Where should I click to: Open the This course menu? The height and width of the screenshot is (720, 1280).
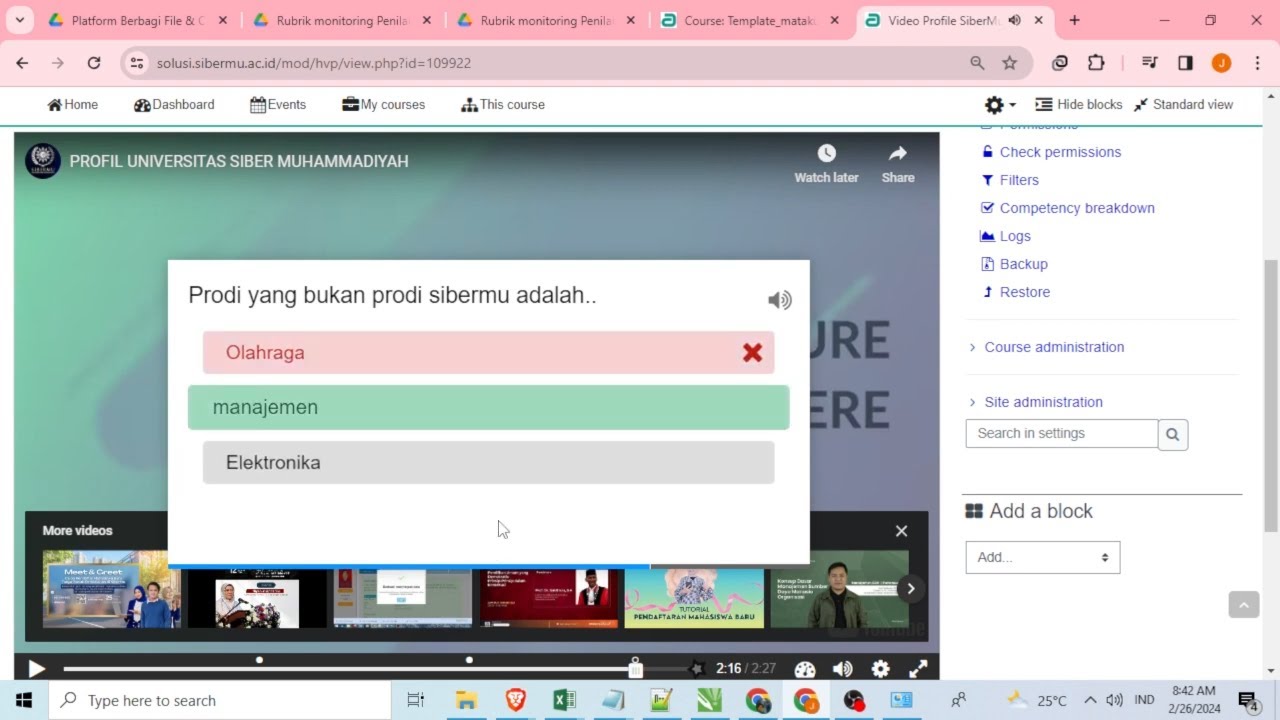[503, 104]
